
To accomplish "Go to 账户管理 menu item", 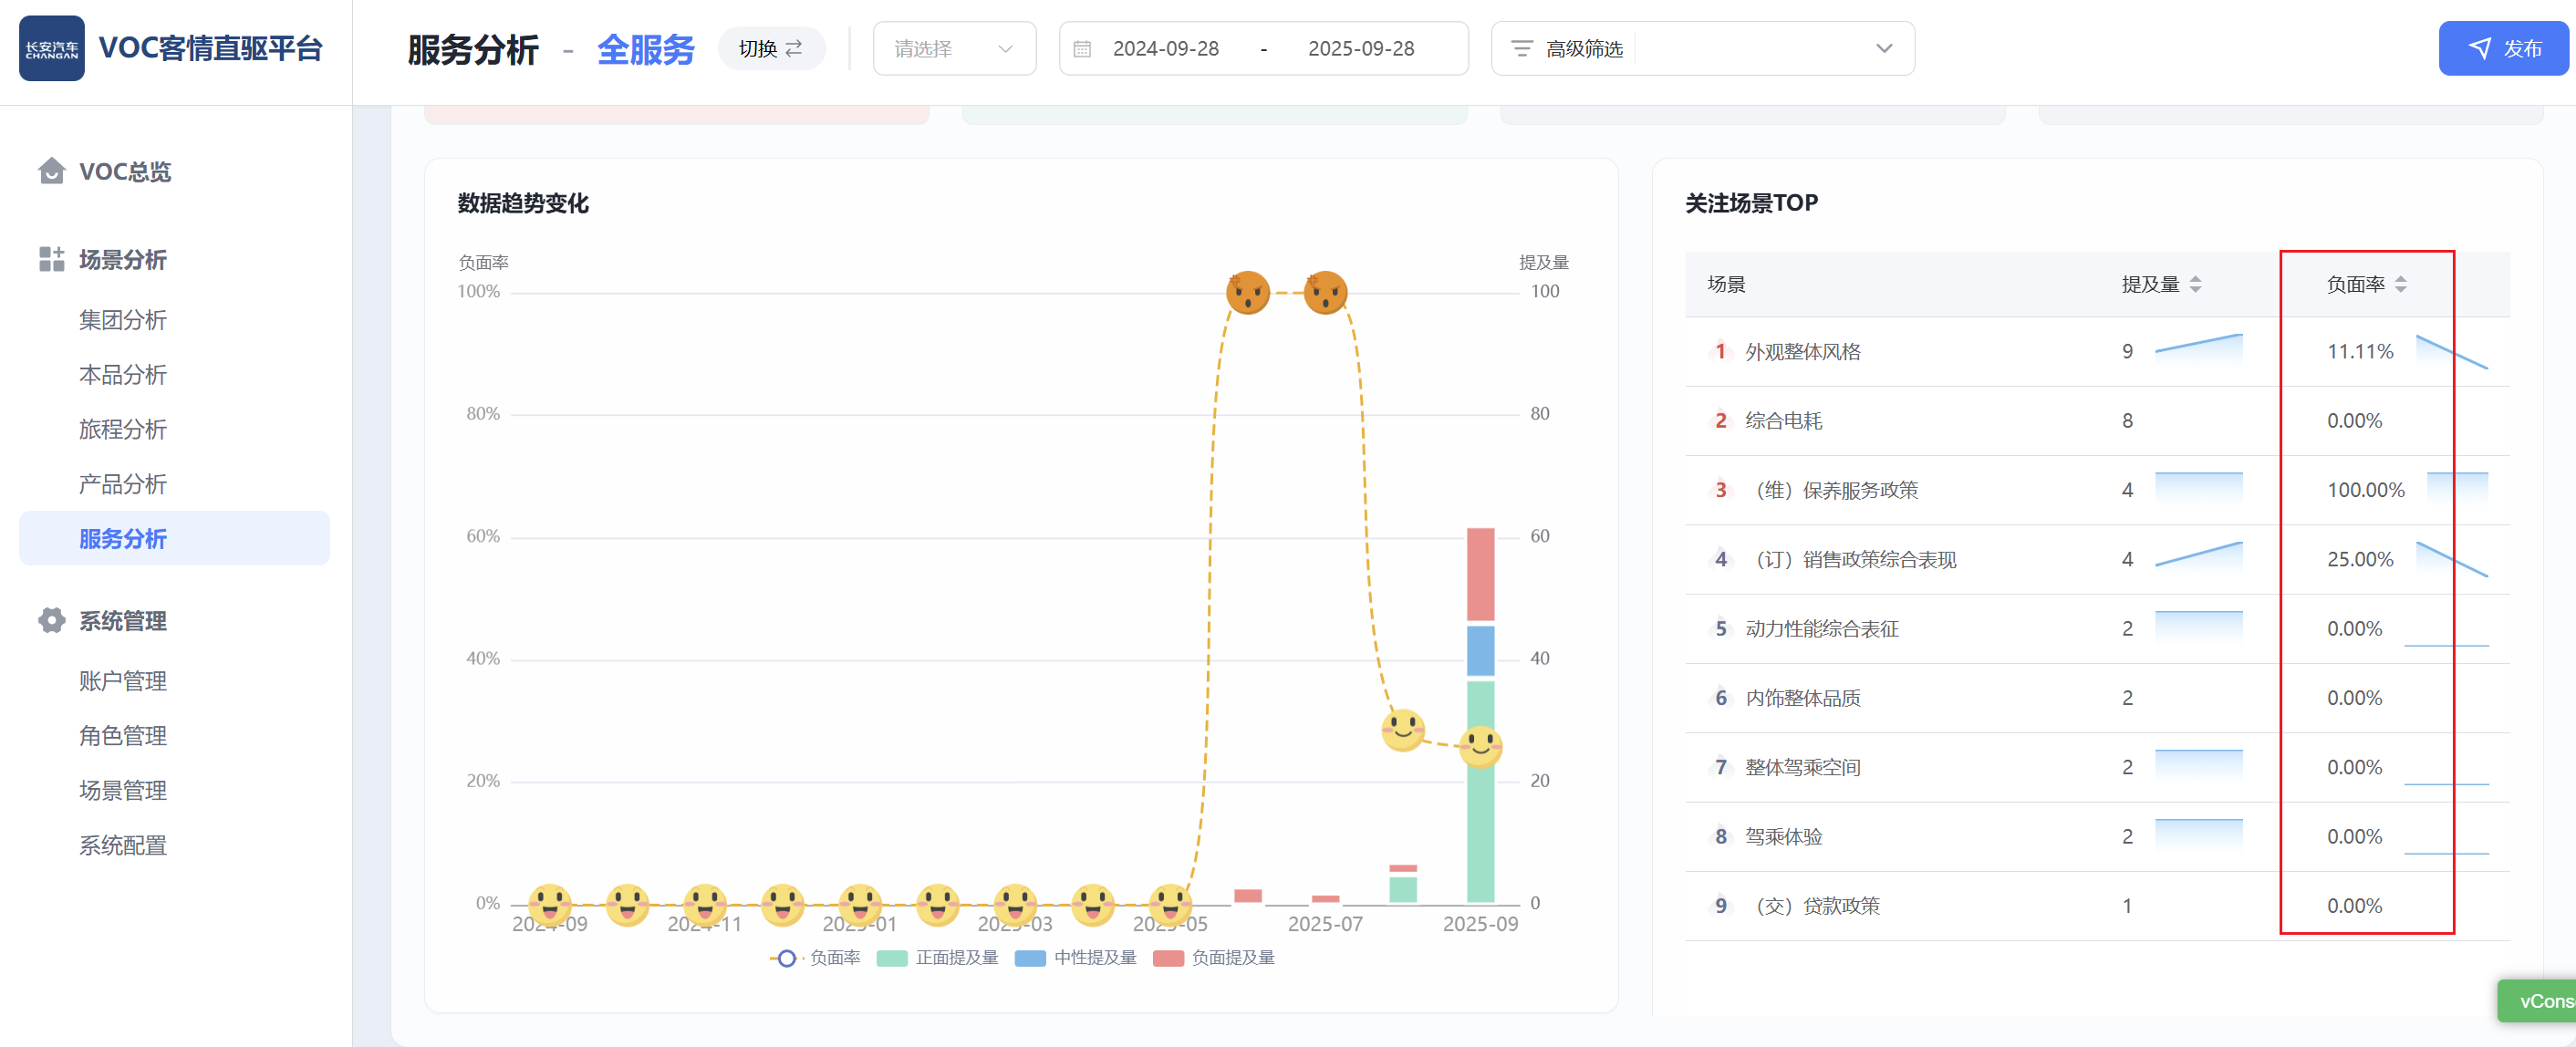I will pos(122,681).
